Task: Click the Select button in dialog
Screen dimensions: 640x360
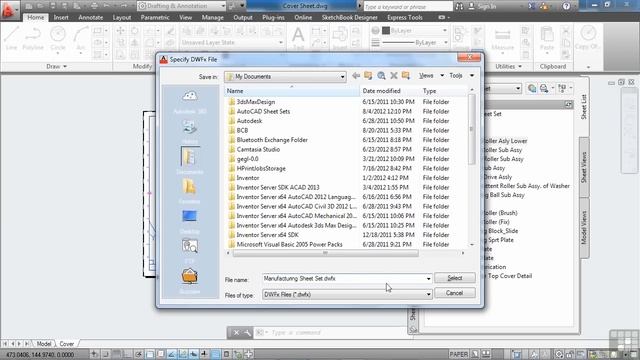Action: coord(455,278)
